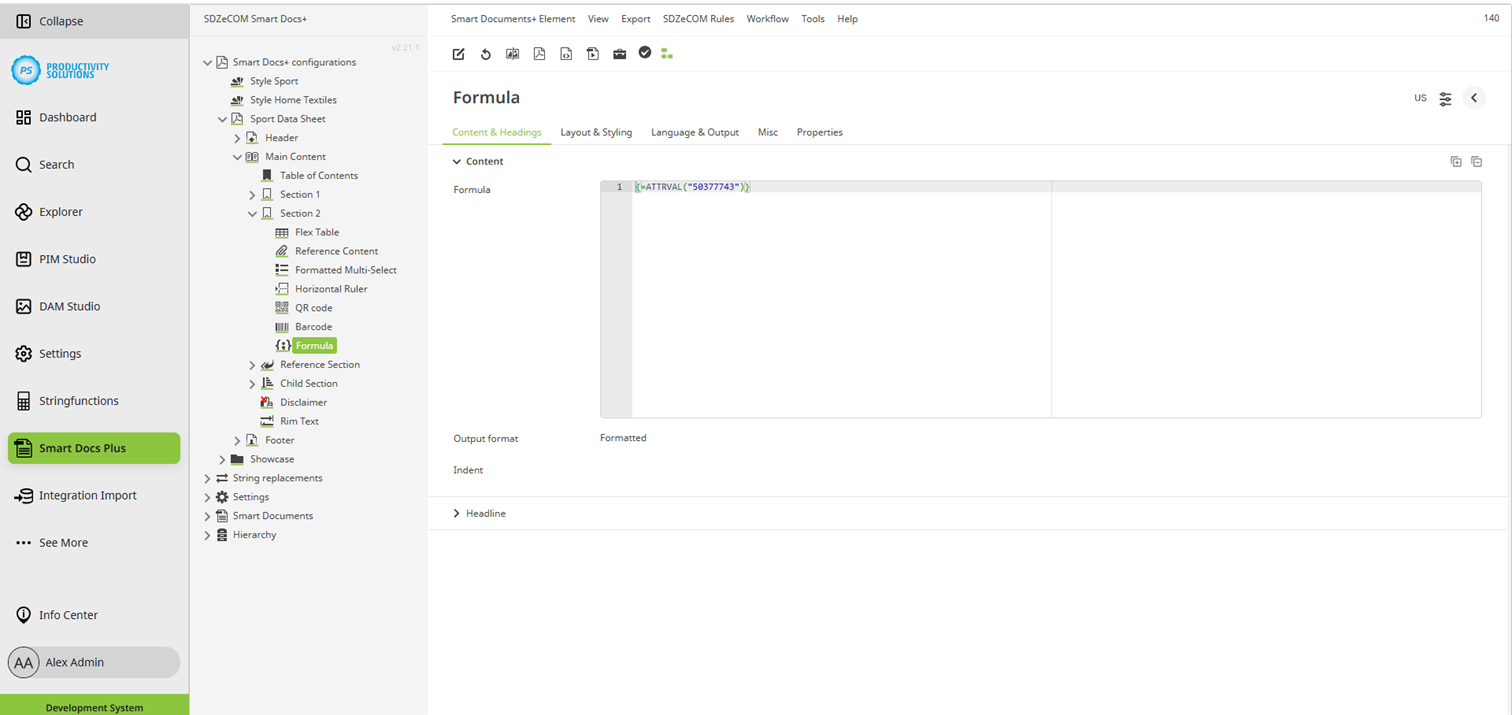Screen dimensions: 1512x715
Task: Select the Horizontal Ruler tree item
Action: pos(331,289)
